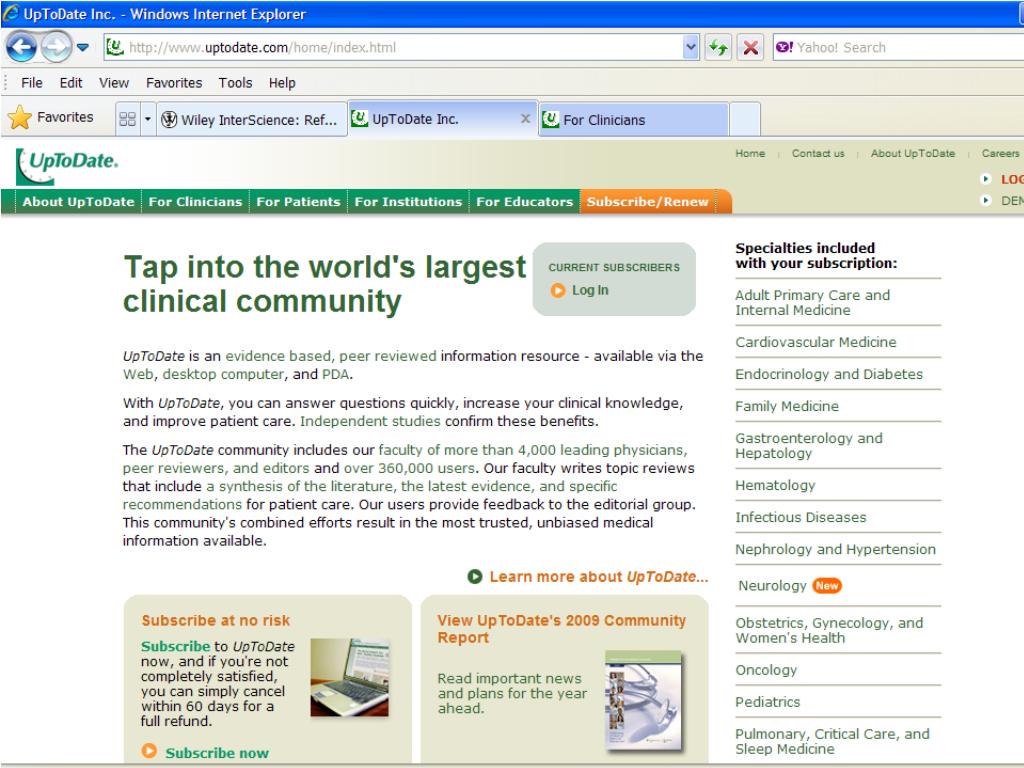Click Oncology specialty link
Screen dimensions: 1024x768
click(766, 670)
